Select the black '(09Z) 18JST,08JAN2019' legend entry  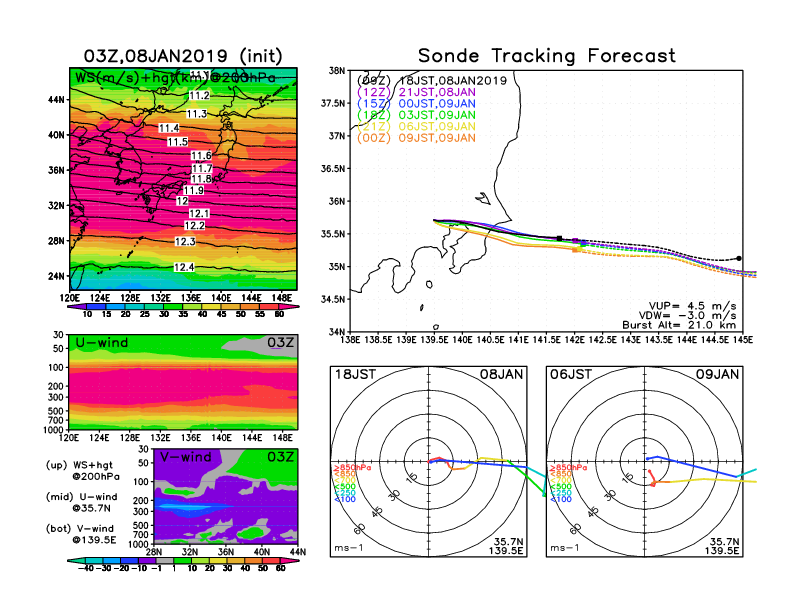[x=432, y=81]
